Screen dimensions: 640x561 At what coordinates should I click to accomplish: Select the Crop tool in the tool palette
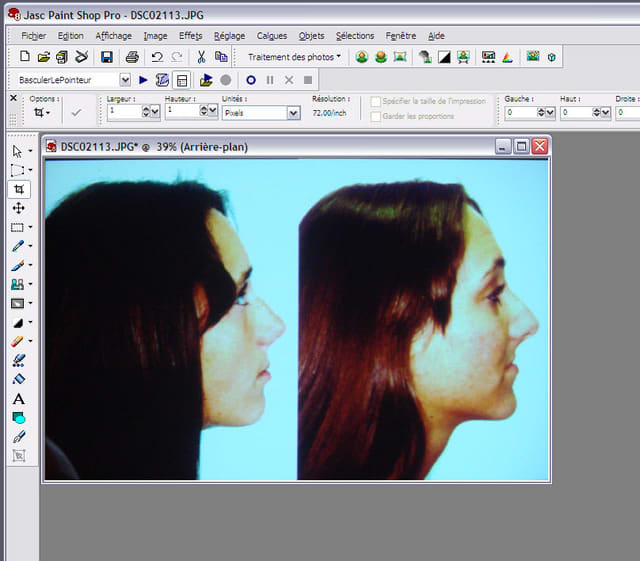18,189
